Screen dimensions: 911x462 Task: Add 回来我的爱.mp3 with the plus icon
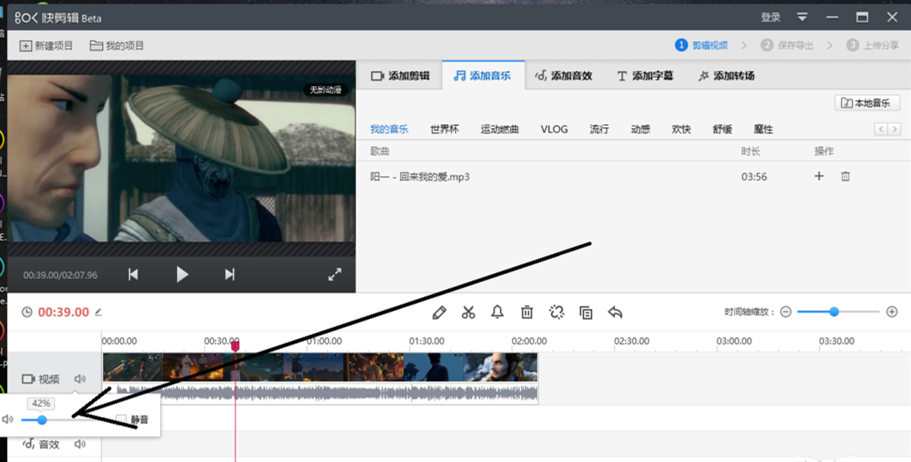click(819, 176)
